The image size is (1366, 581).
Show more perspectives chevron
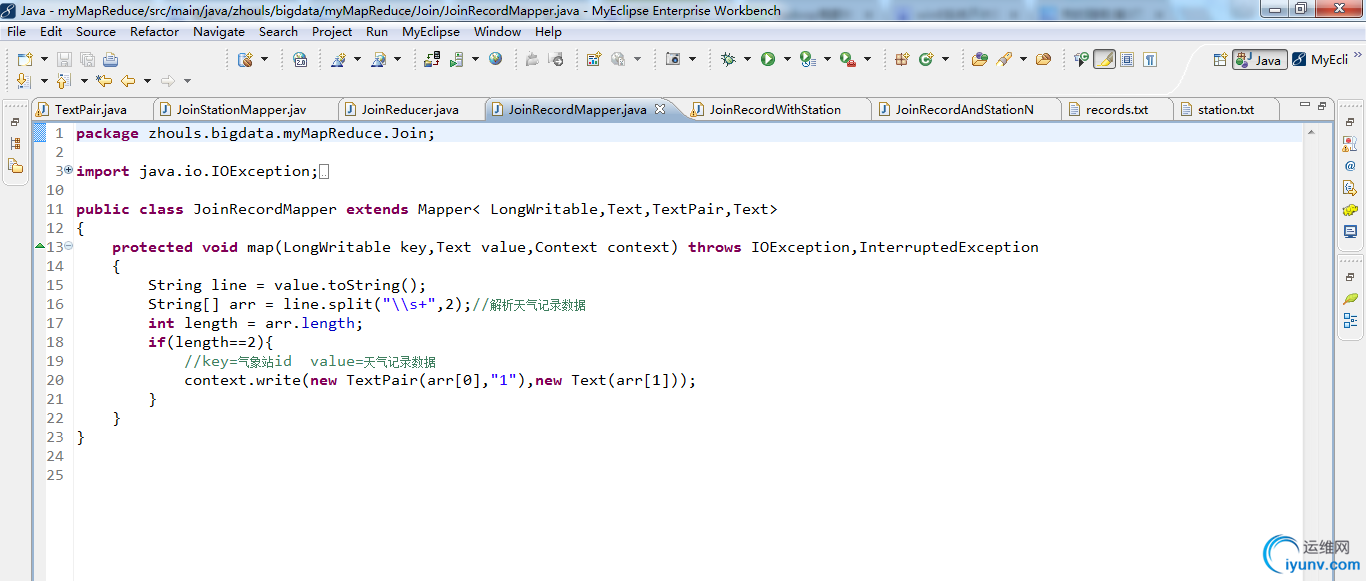click(1357, 57)
